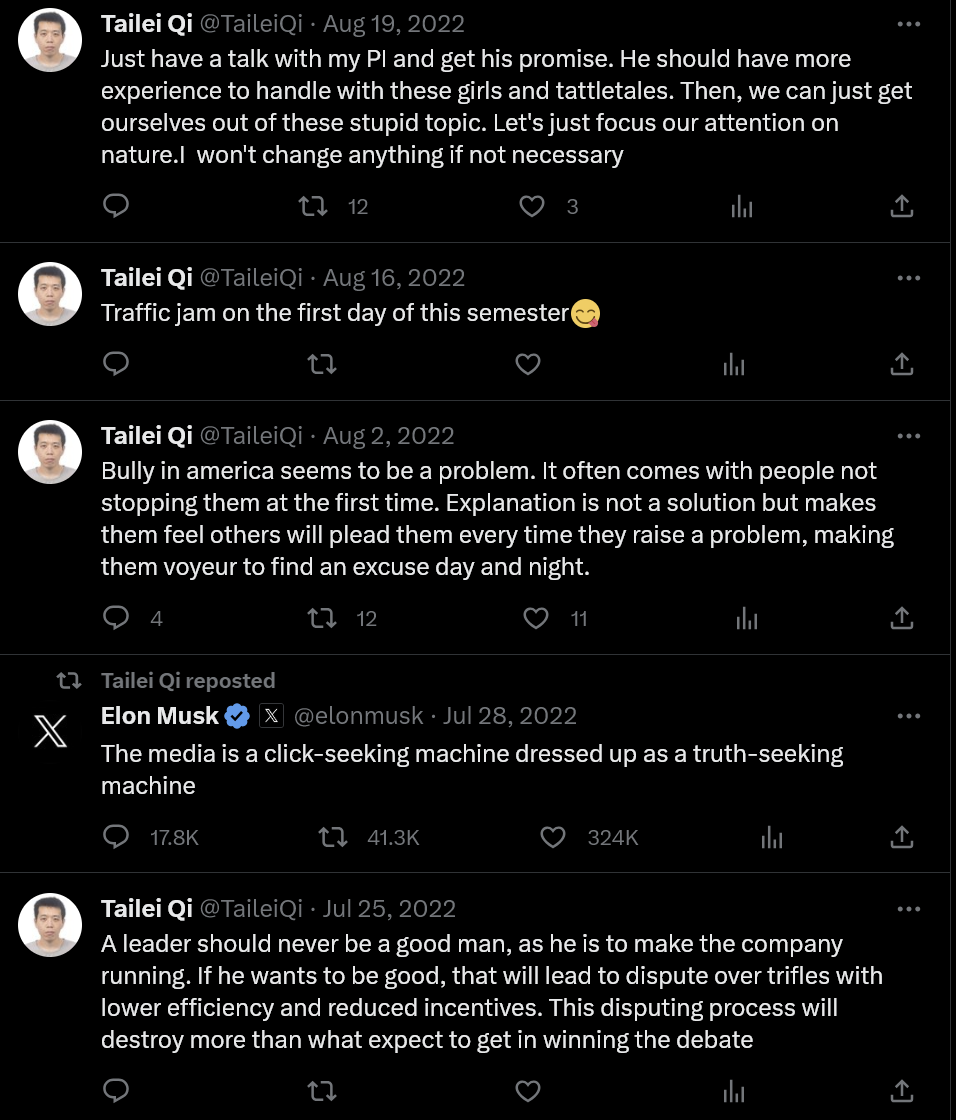Screen dimensions: 956x1120
Task: Open more menu on Traffic jam tweet
Action: click(908, 278)
